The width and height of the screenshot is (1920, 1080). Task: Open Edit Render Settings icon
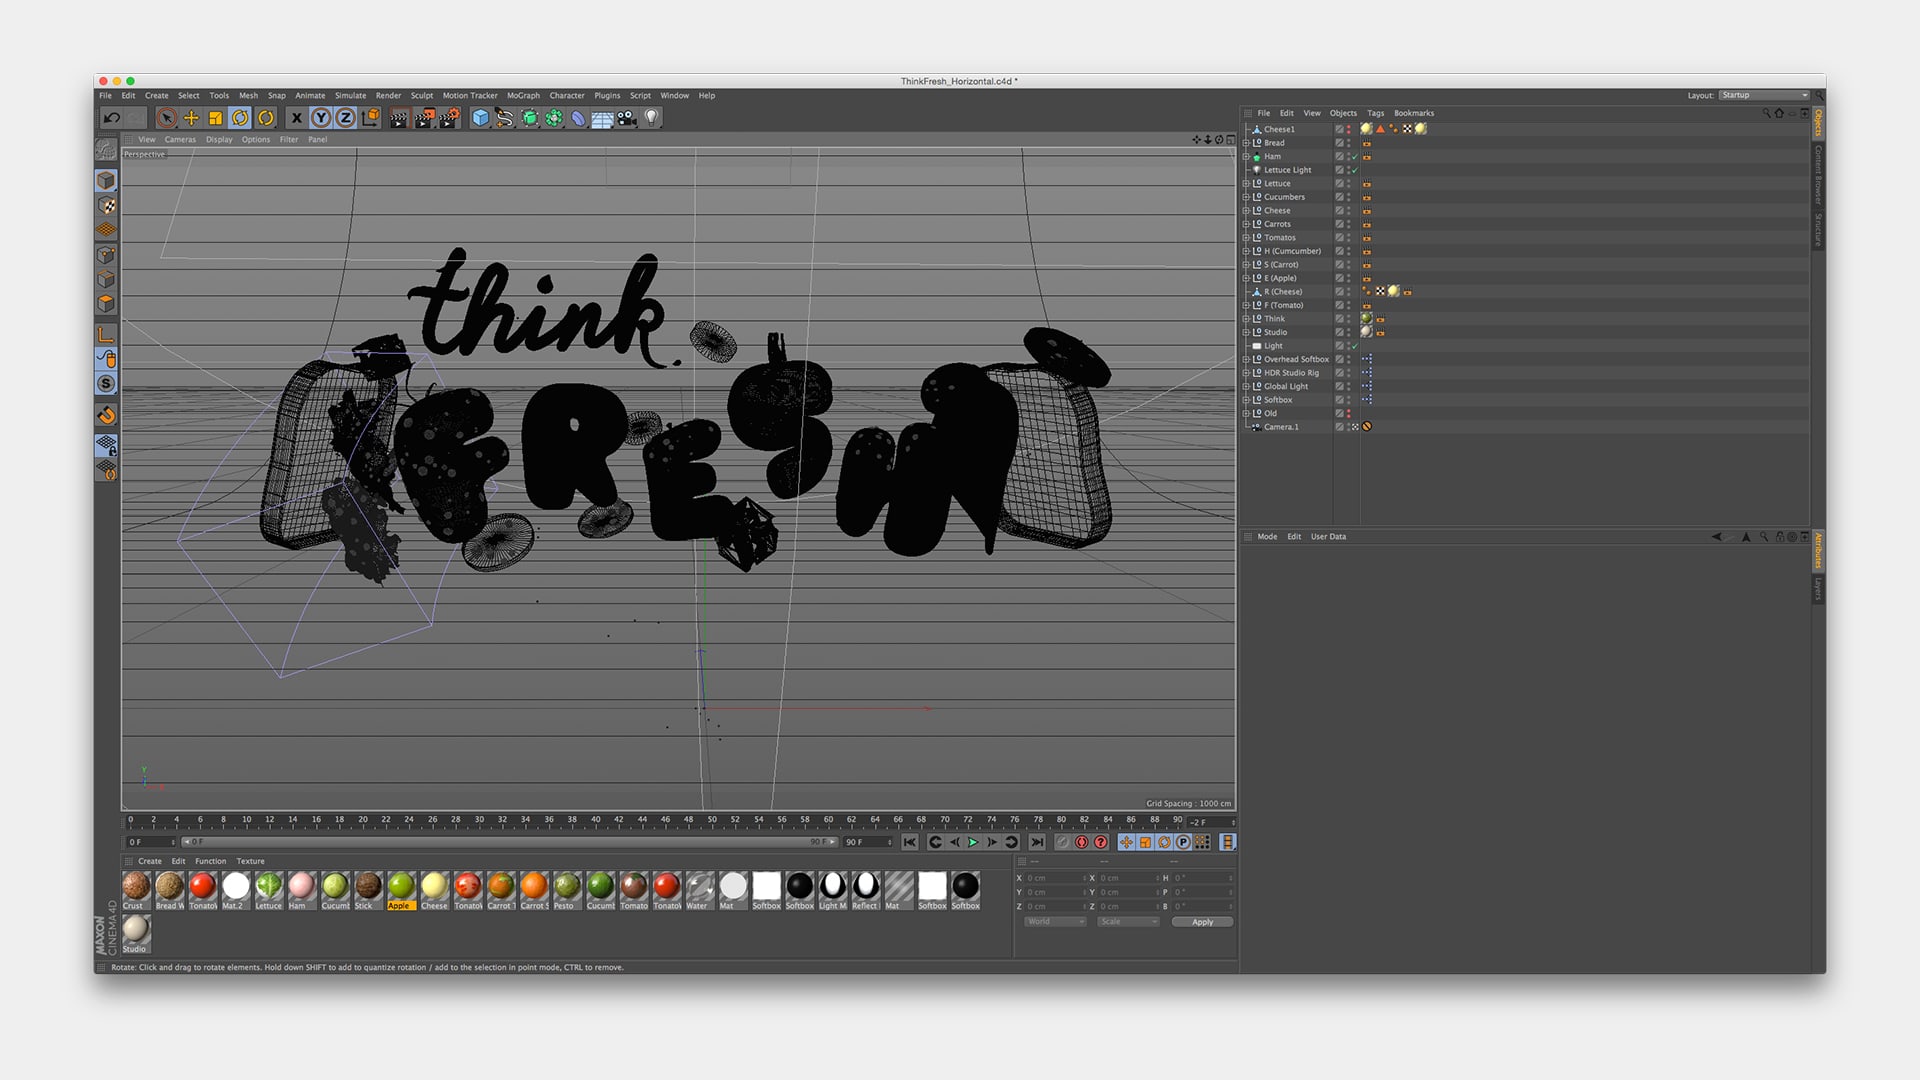449,118
